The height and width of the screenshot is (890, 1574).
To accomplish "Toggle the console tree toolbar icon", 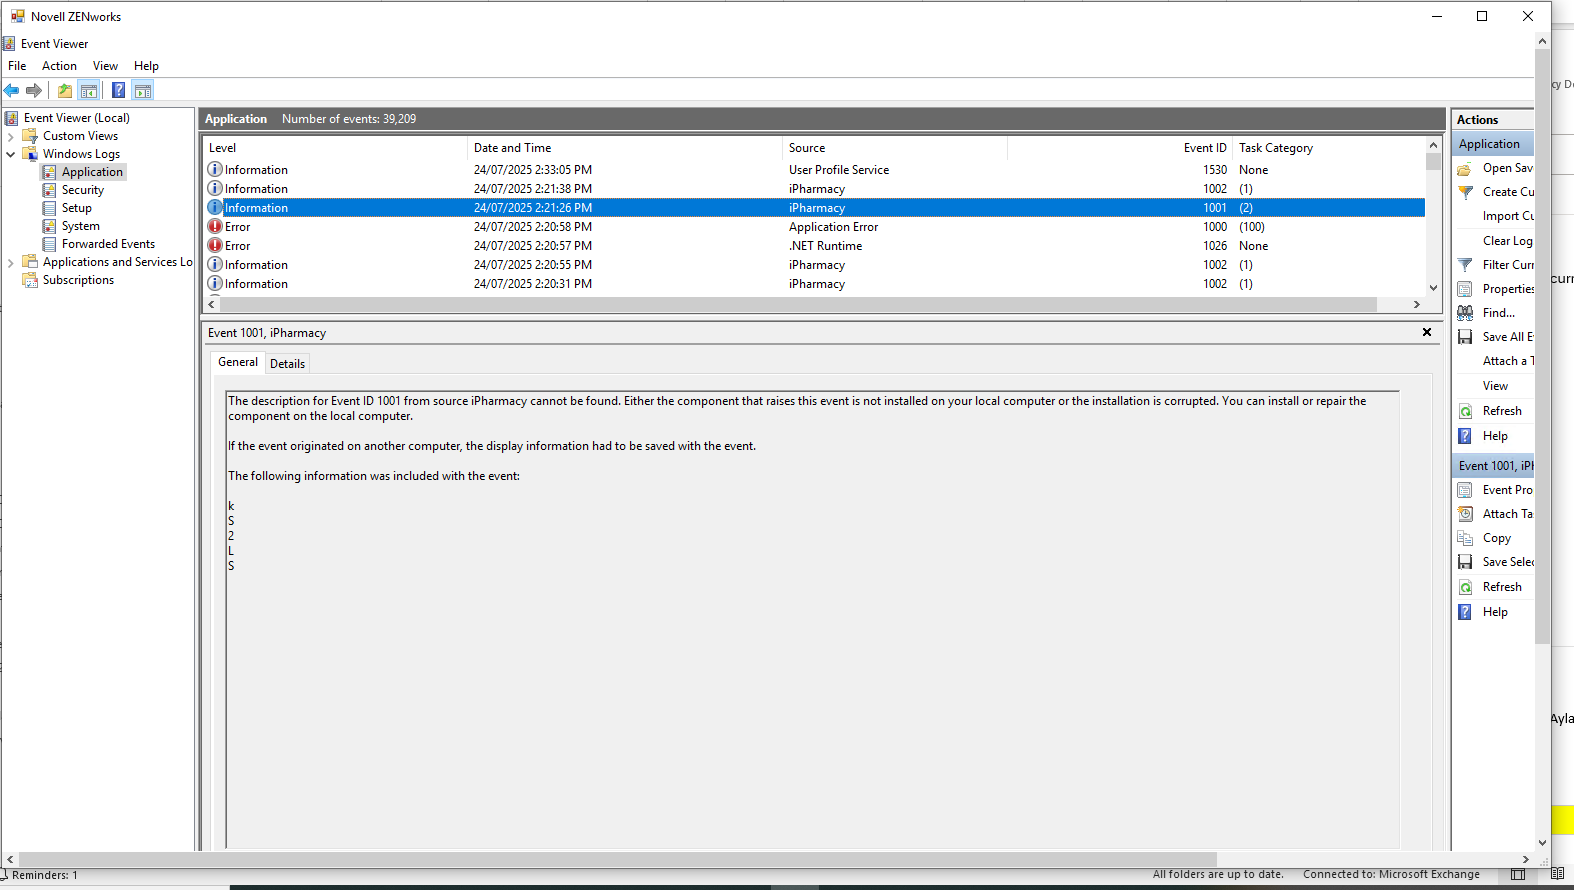I will click(89, 90).
